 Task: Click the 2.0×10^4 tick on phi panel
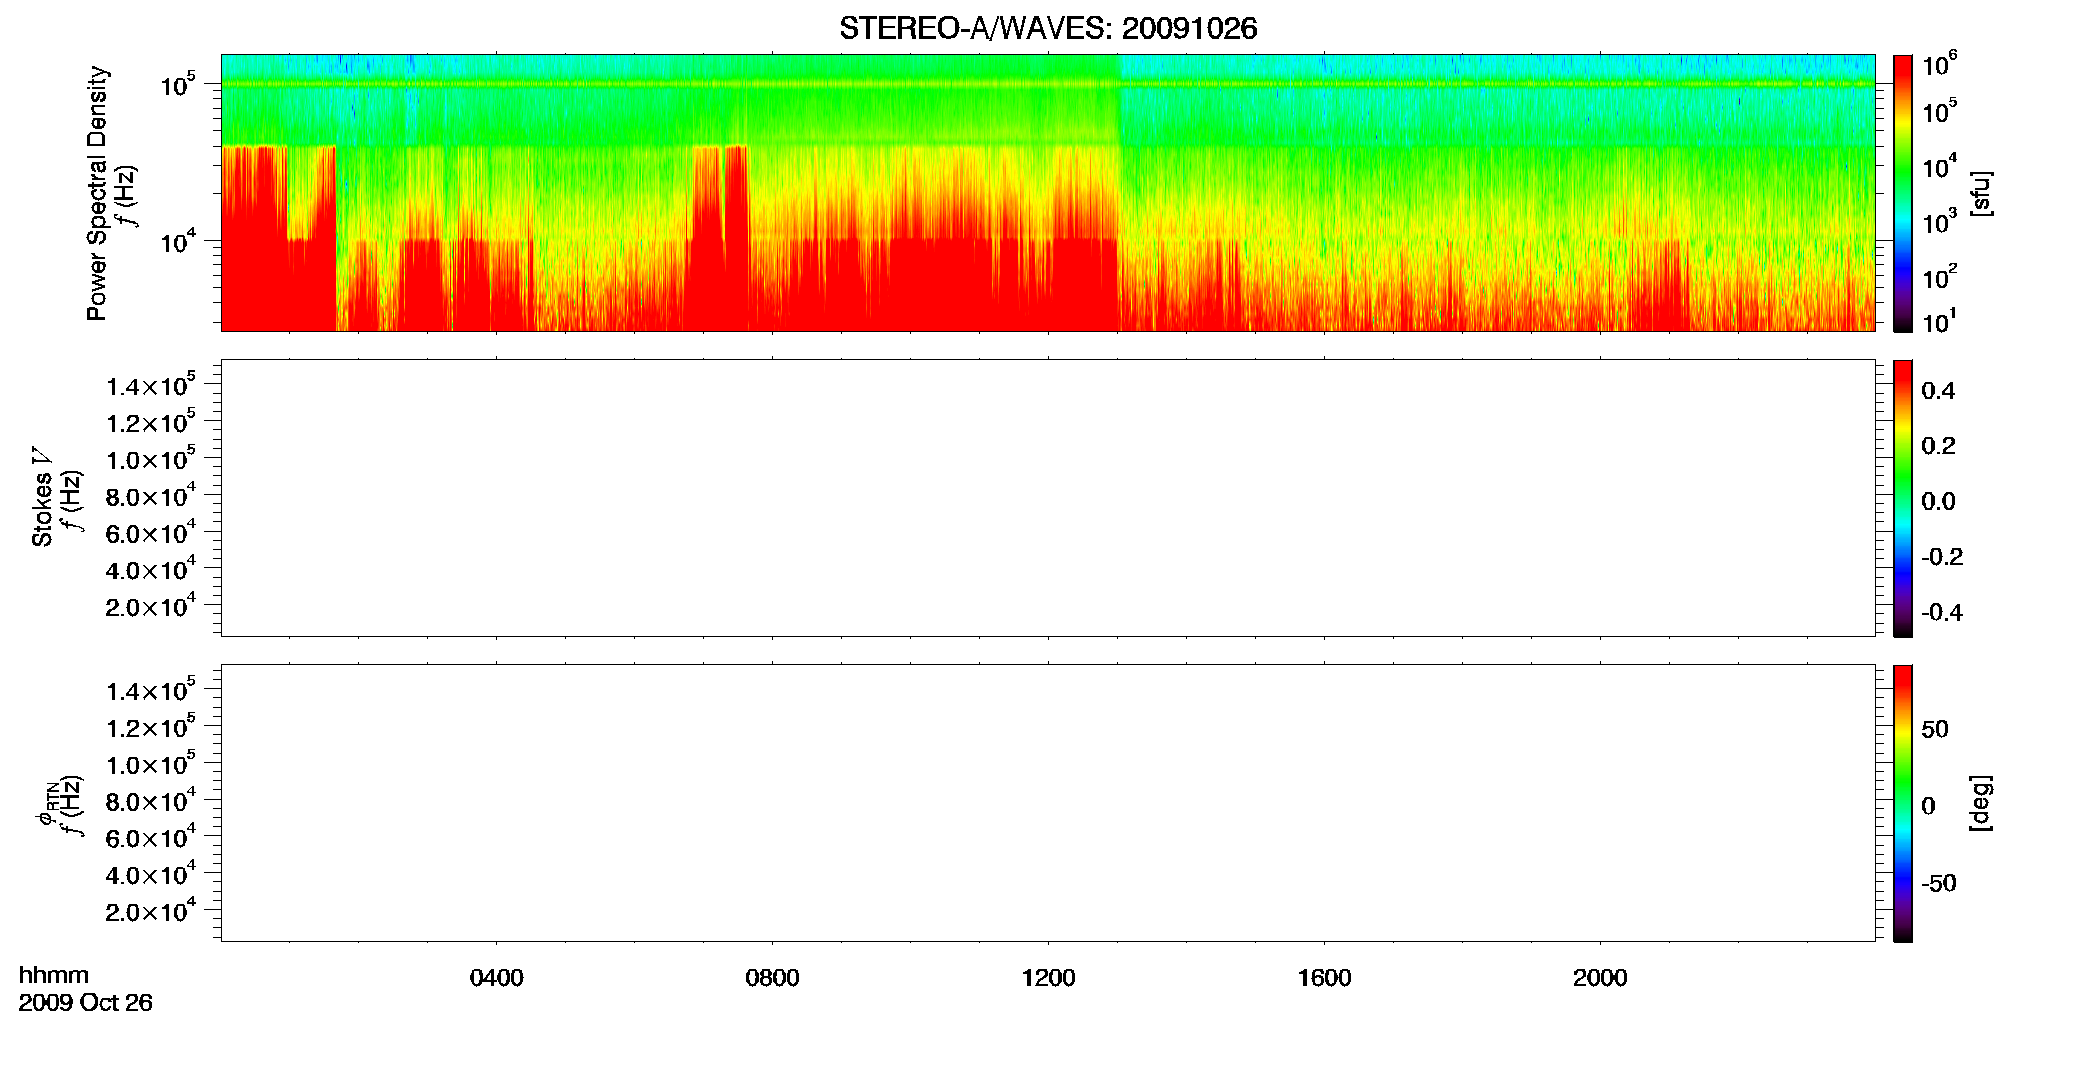tap(151, 910)
